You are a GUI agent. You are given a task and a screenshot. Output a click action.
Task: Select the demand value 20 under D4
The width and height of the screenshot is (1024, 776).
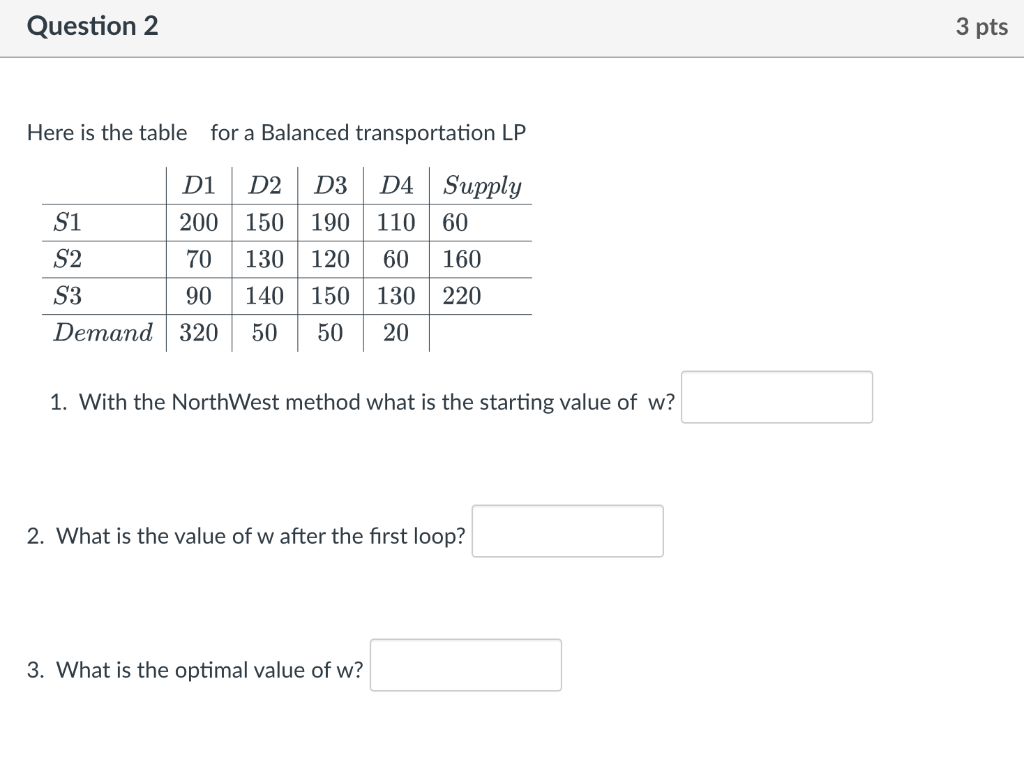tap(395, 332)
